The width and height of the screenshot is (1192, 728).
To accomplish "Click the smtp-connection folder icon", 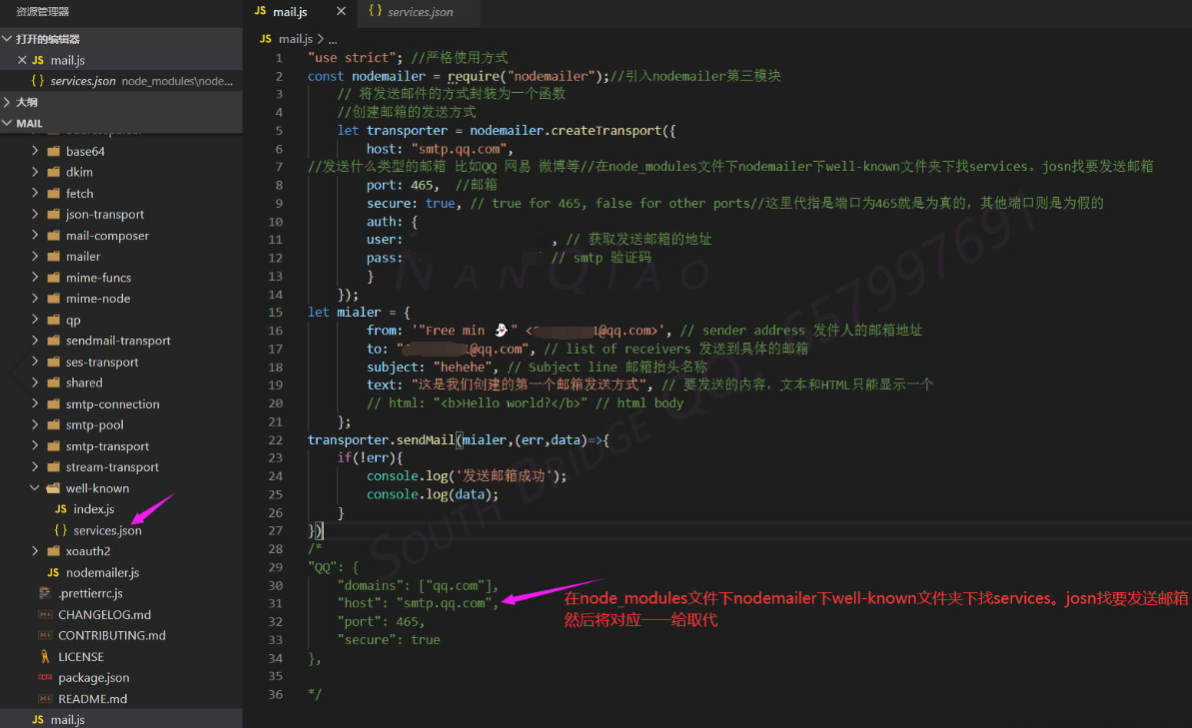I will [x=53, y=404].
